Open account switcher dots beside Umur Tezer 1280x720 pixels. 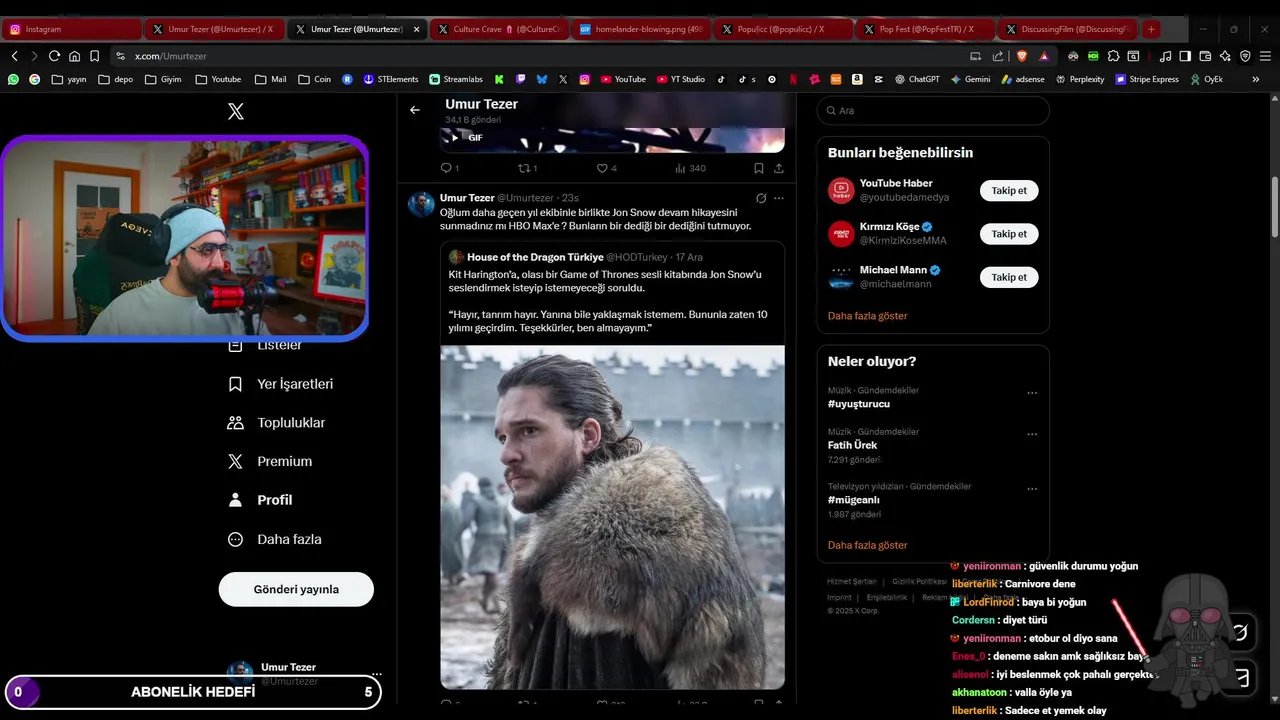click(377, 673)
